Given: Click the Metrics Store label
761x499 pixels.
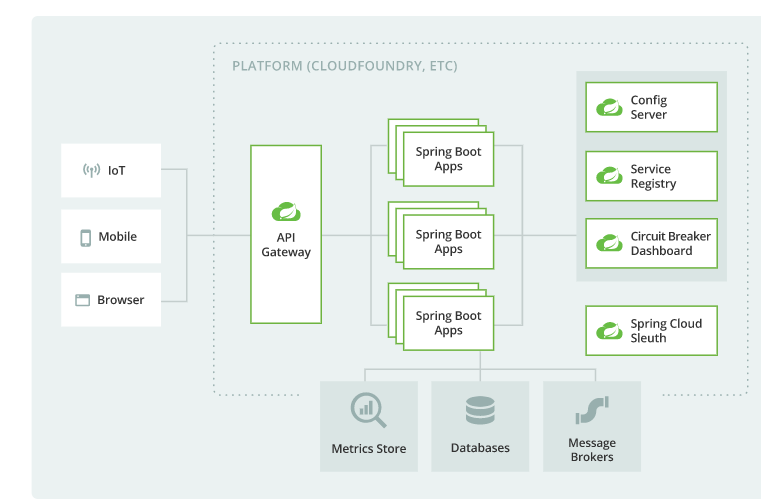Looking at the screenshot, I should (369, 449).
